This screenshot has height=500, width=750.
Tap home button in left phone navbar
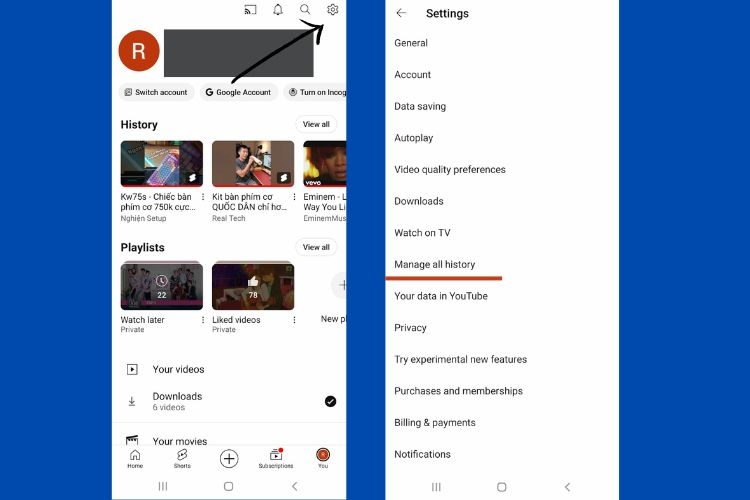(x=229, y=486)
